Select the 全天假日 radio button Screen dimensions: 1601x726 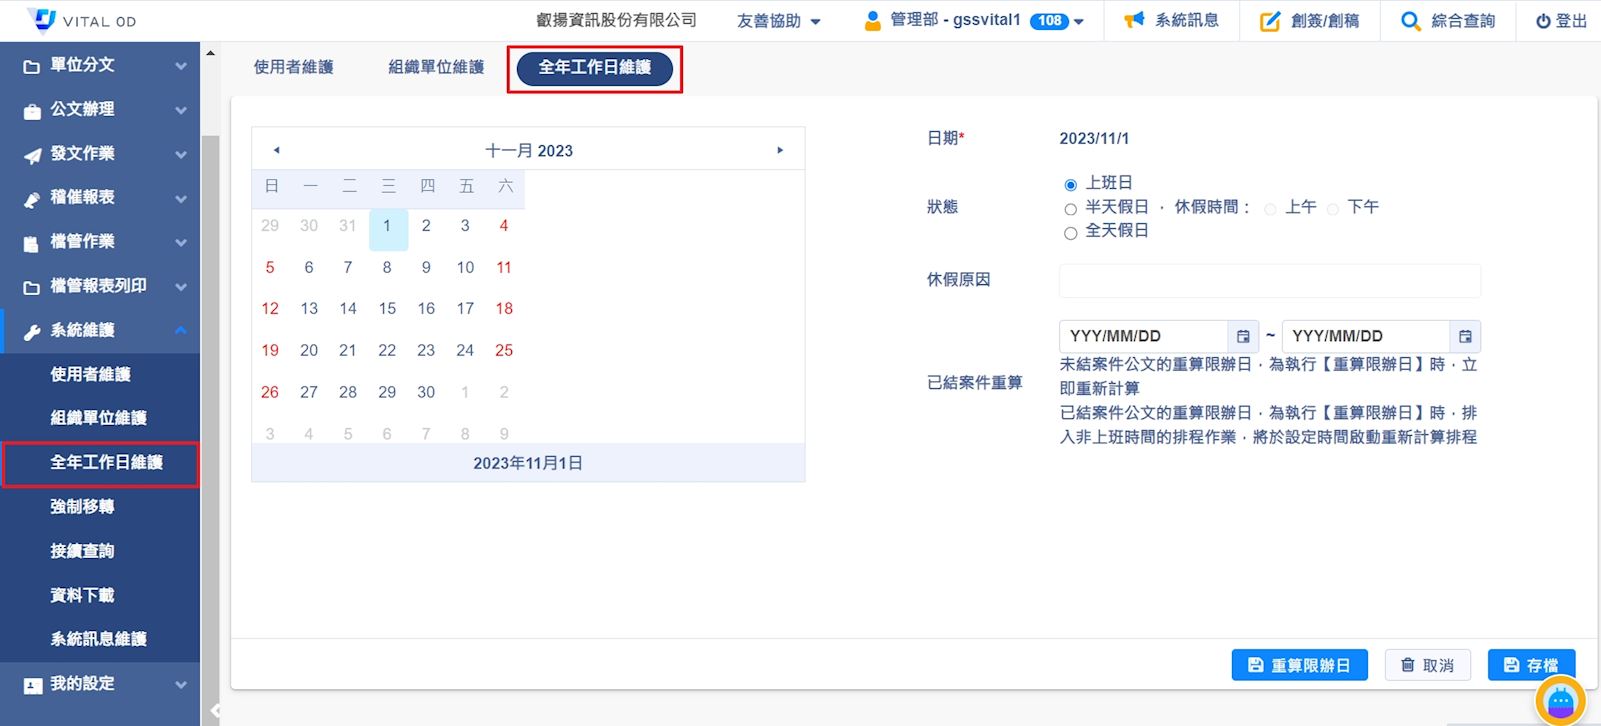pyautogui.click(x=1070, y=233)
